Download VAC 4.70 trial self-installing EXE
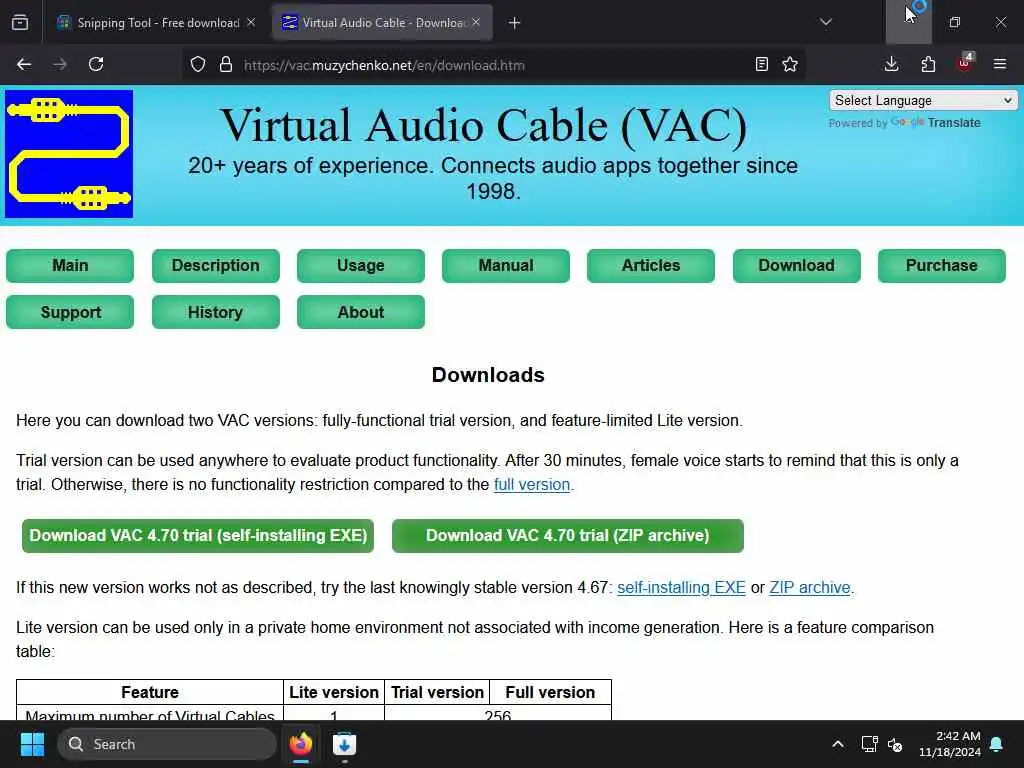The height and width of the screenshot is (768, 1024). 198,536
